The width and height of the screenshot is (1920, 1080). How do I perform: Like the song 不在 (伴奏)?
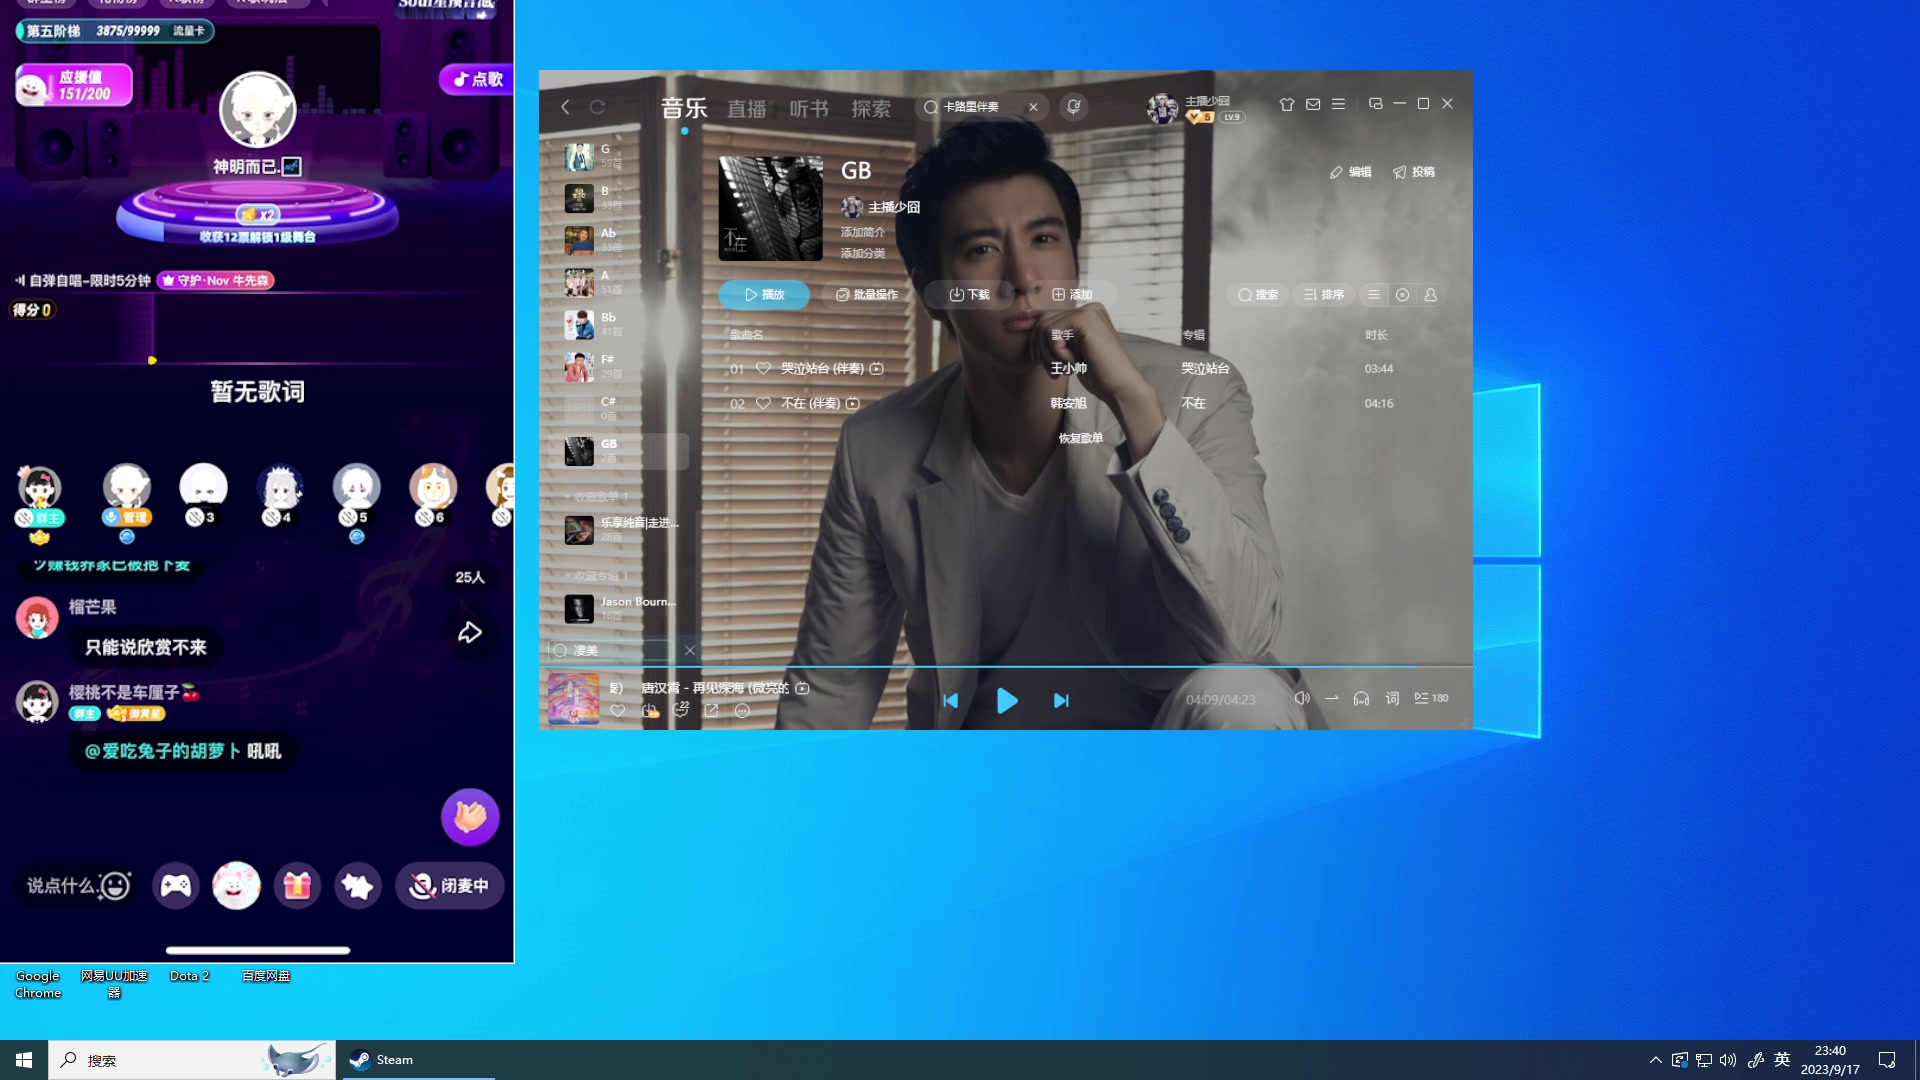[x=763, y=404]
